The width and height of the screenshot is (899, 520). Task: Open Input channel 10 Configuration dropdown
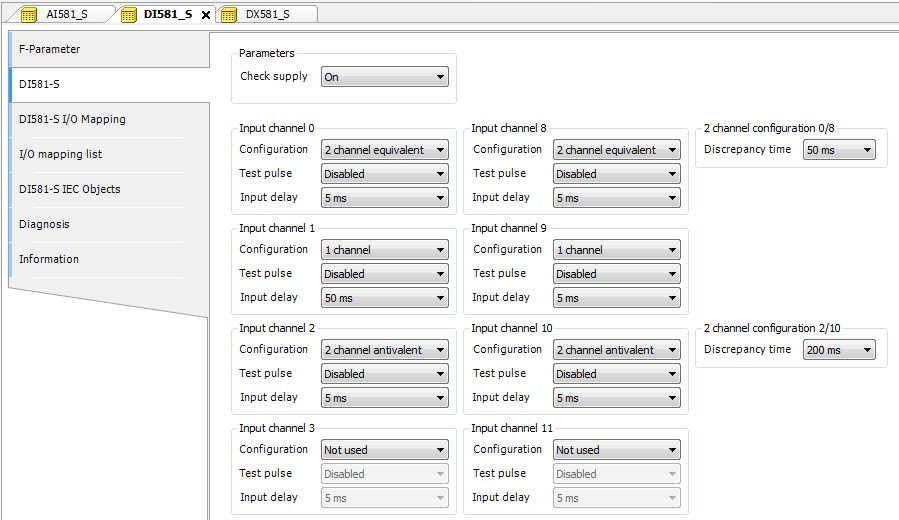pos(616,350)
